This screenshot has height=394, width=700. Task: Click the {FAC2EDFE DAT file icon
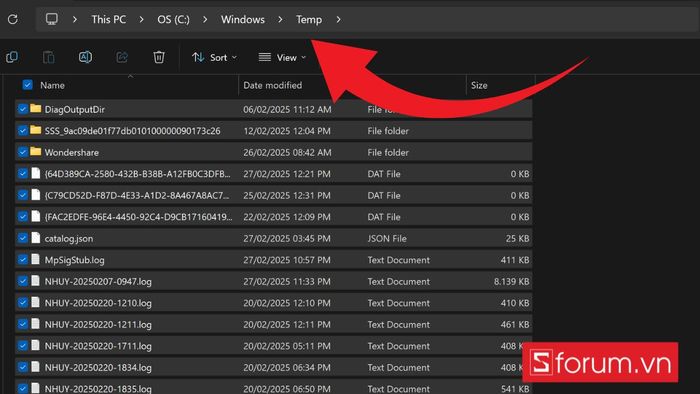(x=36, y=216)
